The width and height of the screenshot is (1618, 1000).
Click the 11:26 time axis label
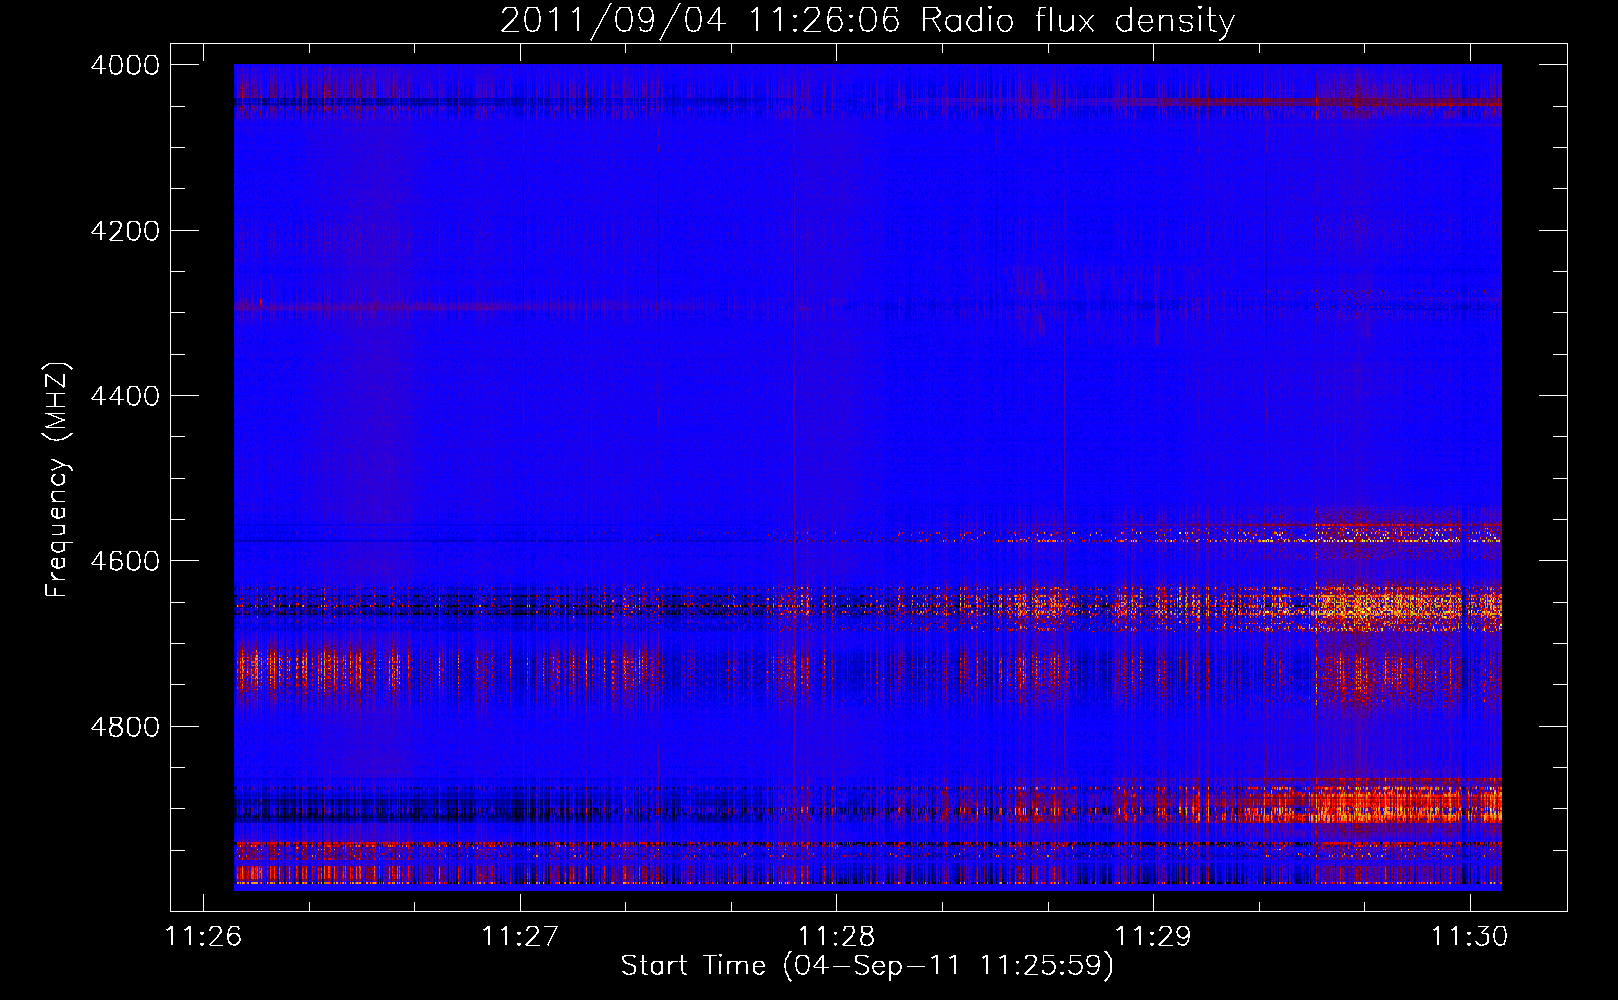pos(203,936)
